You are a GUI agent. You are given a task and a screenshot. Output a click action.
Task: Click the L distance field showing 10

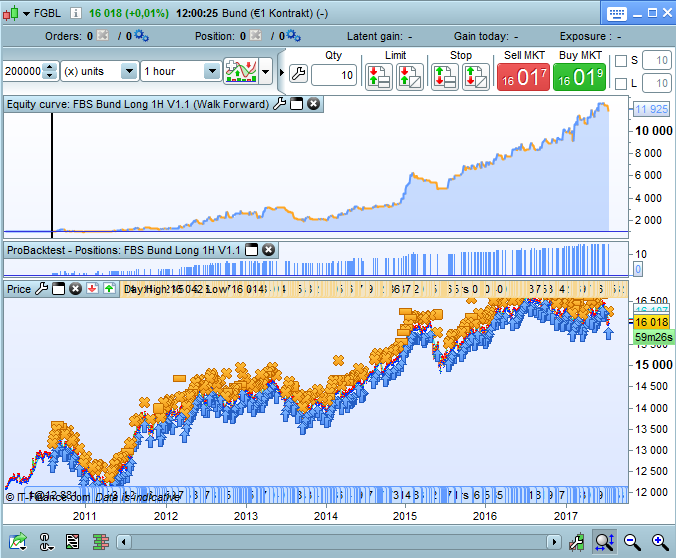click(657, 83)
